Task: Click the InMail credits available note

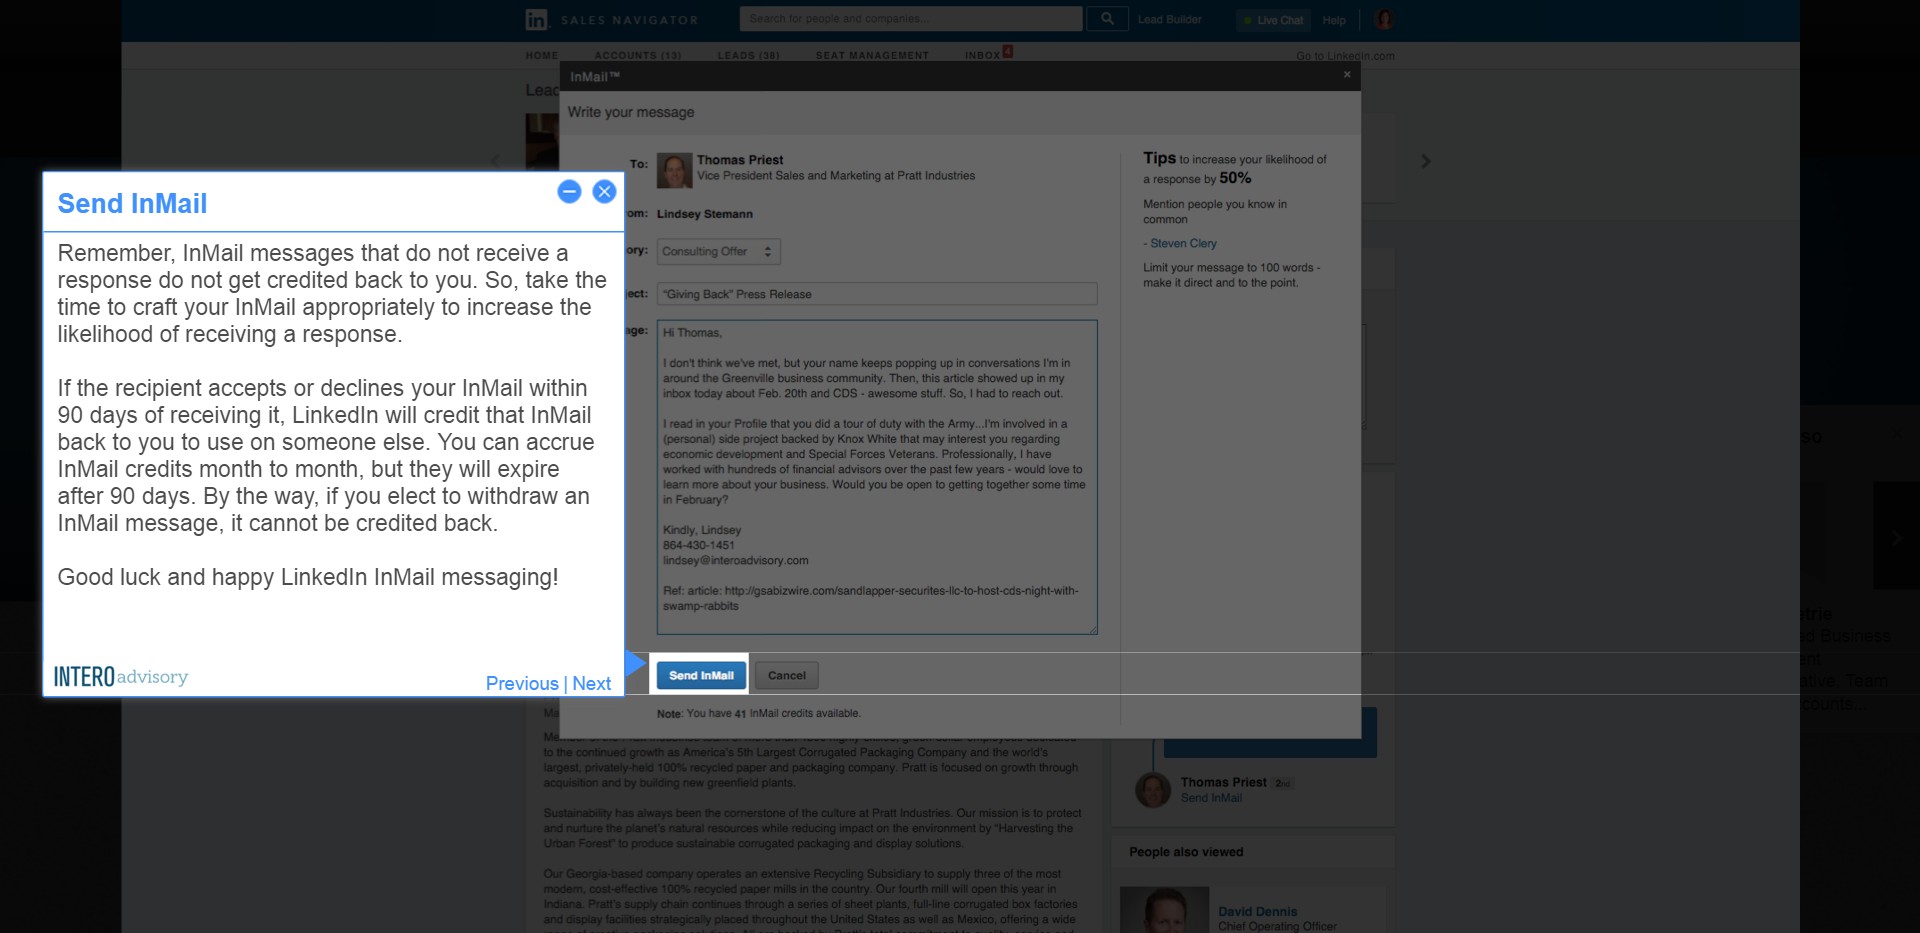Action: coord(758,713)
